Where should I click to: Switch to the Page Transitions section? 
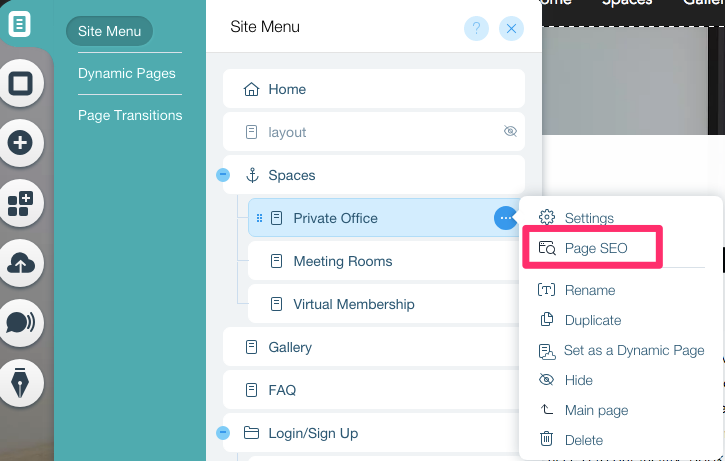click(x=130, y=115)
